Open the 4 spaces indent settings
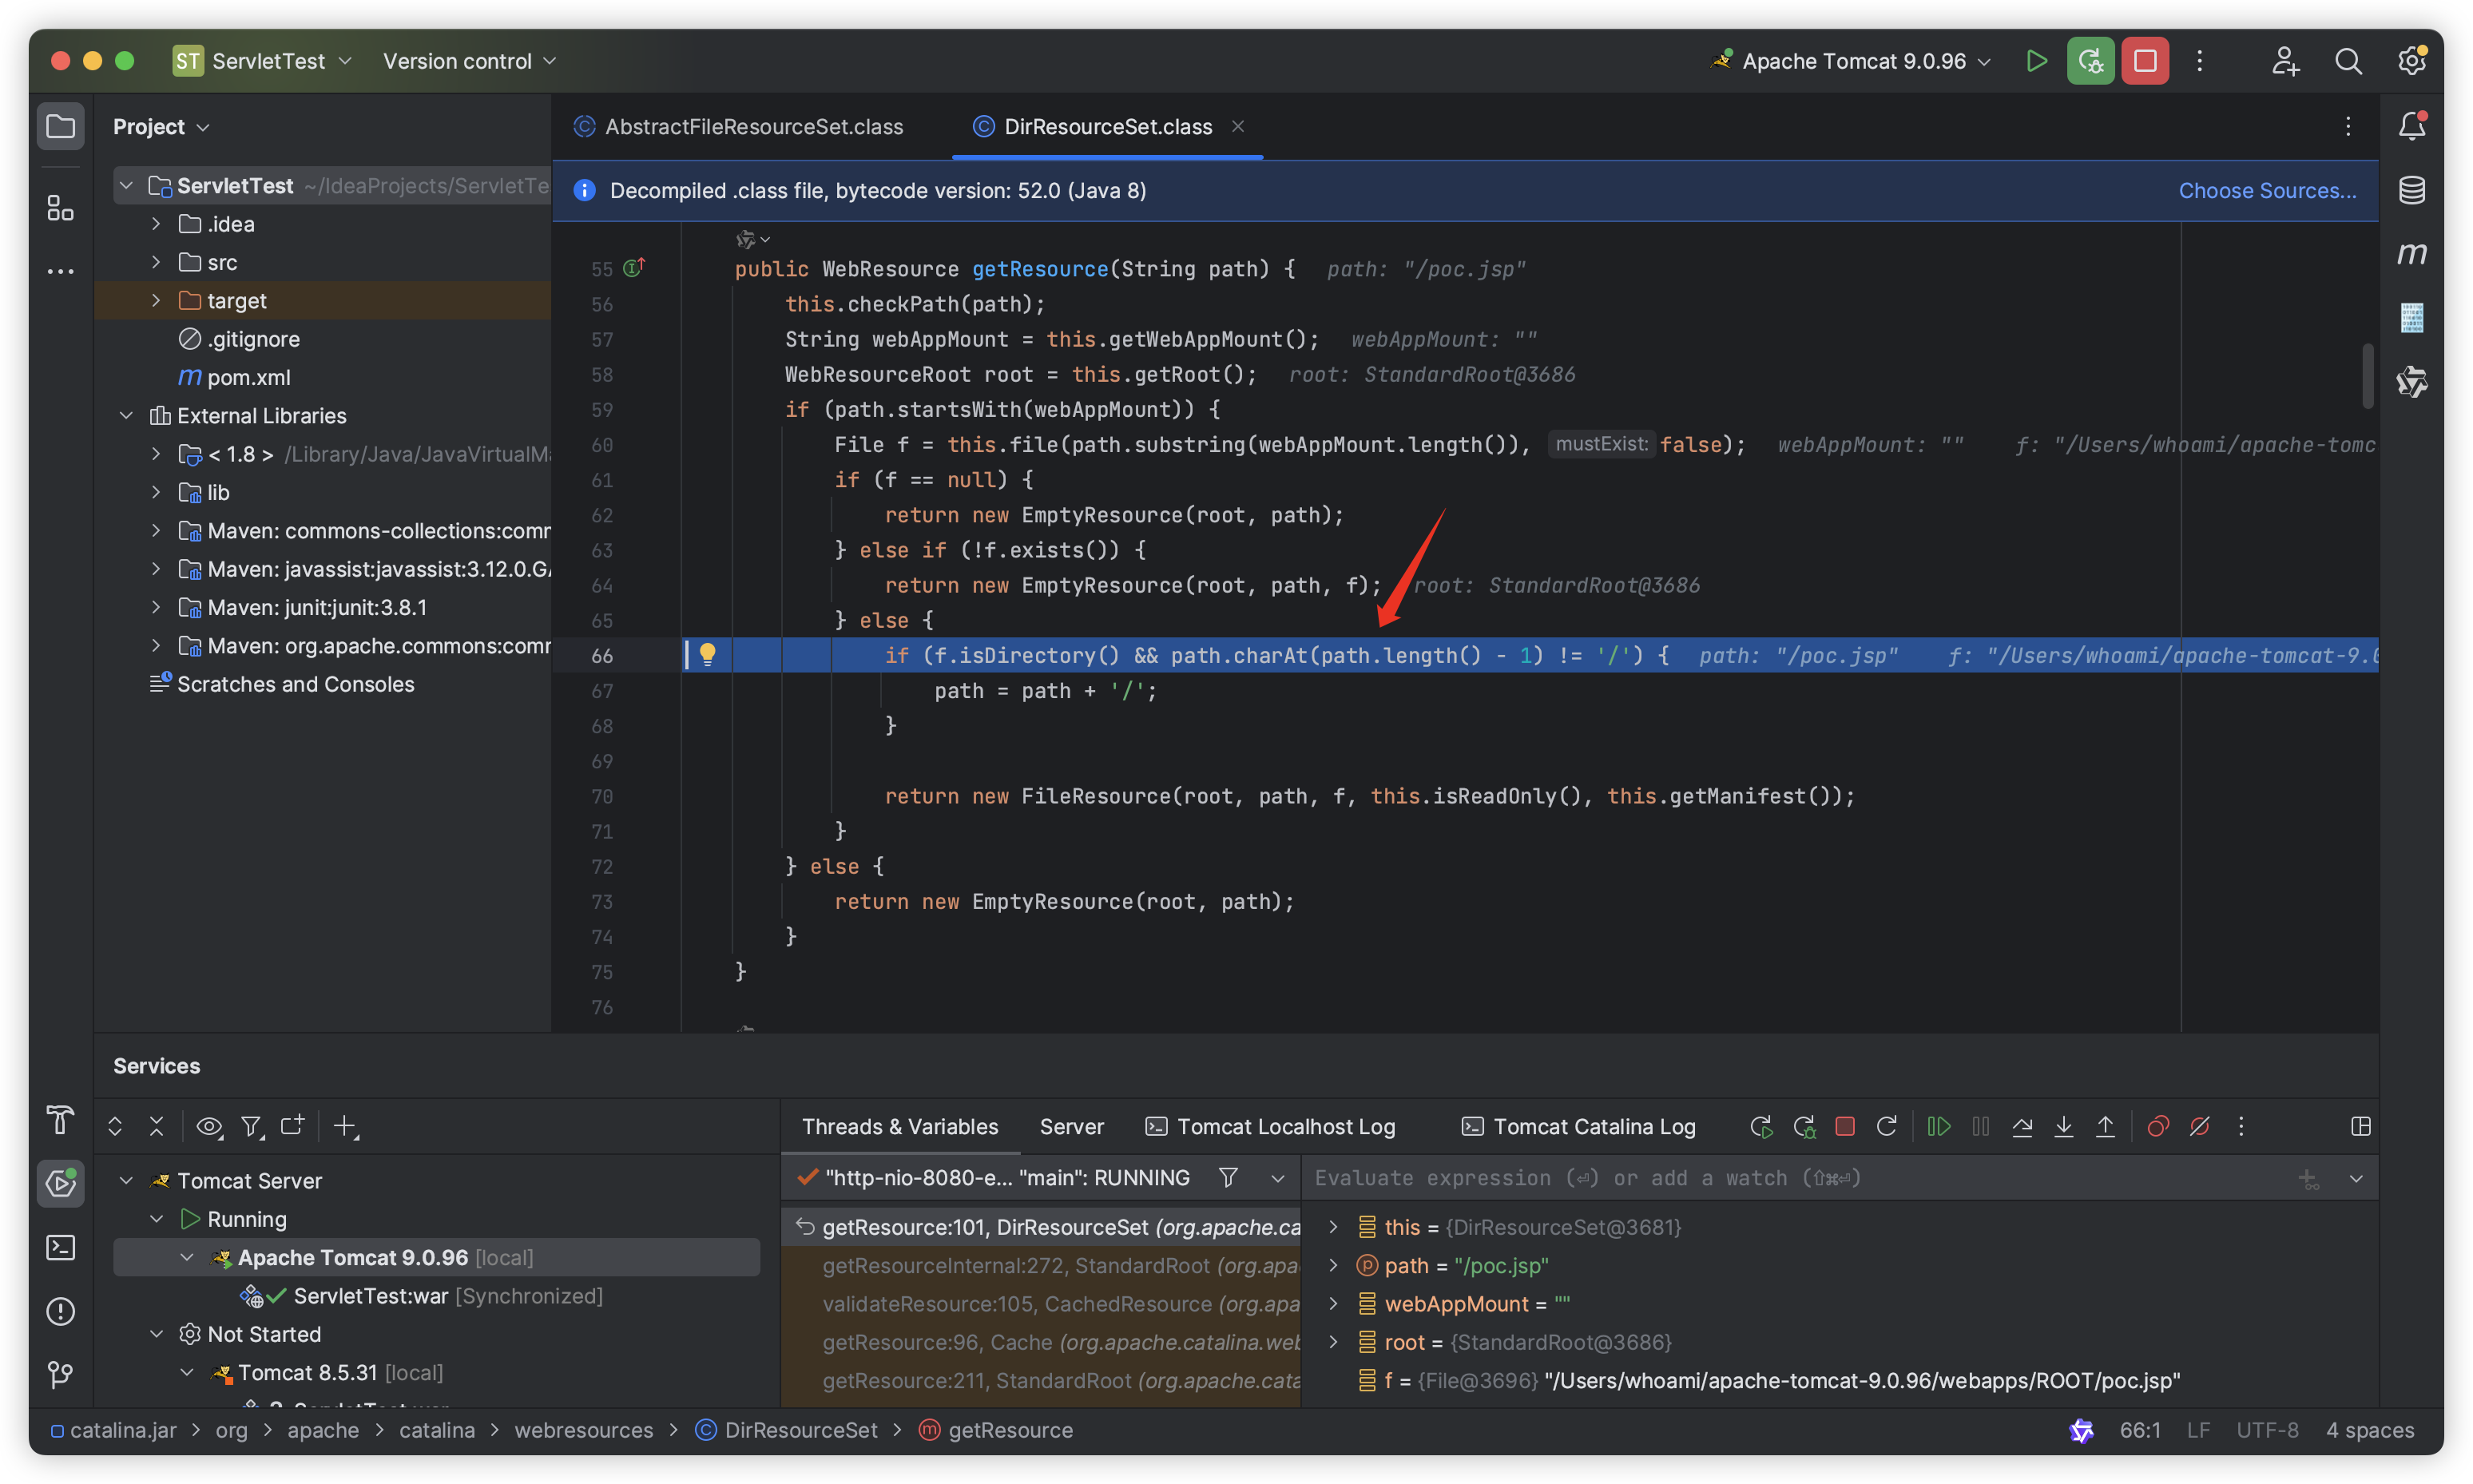2473x1484 pixels. click(x=2369, y=1430)
